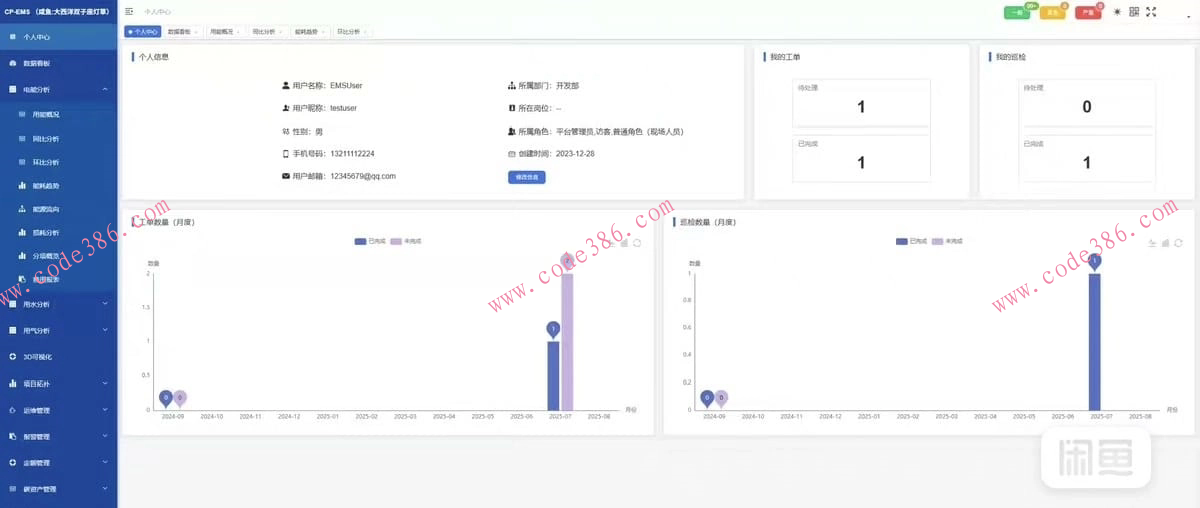Screen dimensions: 1200x508
Task: Switch 工单数量 chart to bar view icon
Action: tap(624, 242)
